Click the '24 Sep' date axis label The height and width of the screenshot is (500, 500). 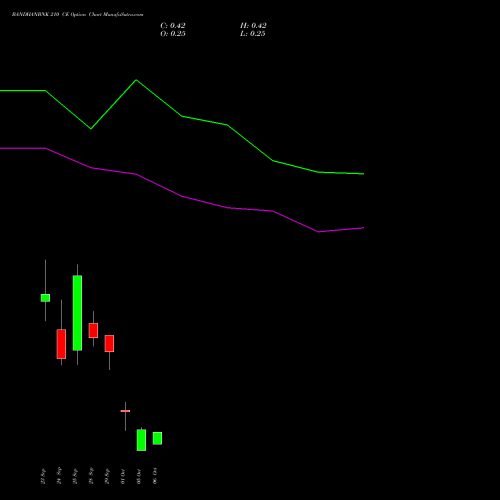59,476
